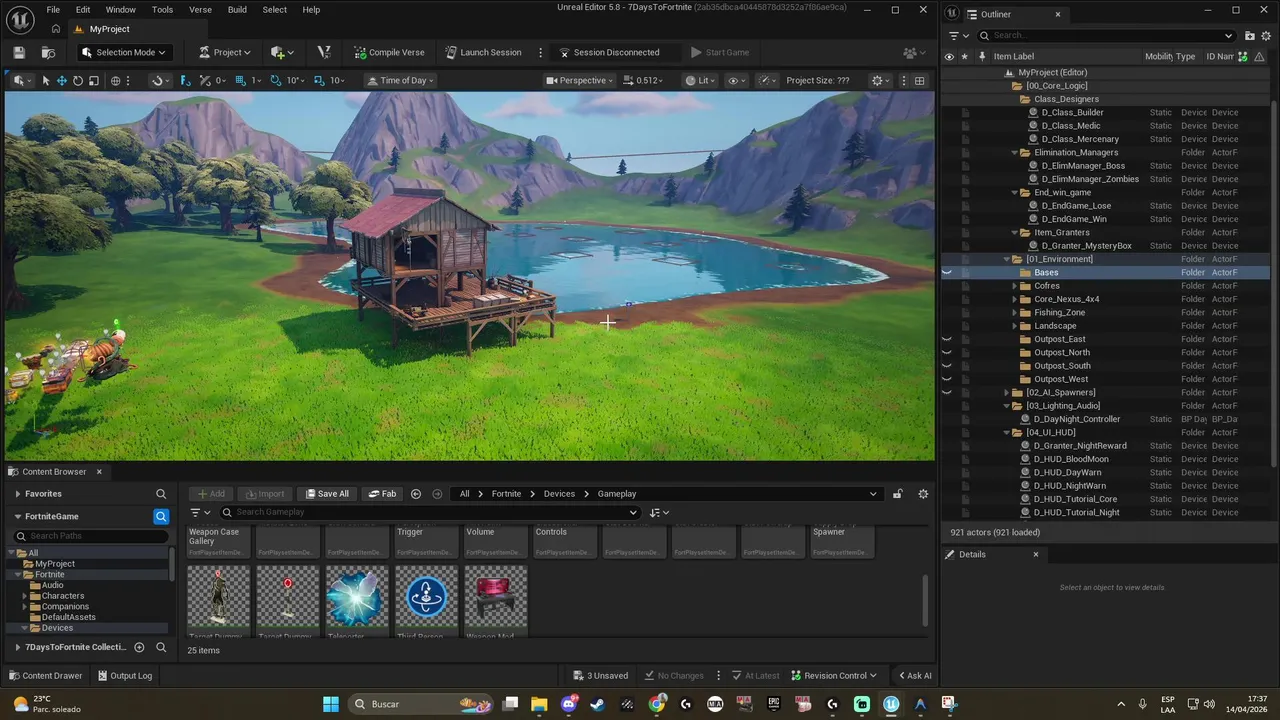
Task: Open the Time of Day dropdown
Action: point(400,80)
